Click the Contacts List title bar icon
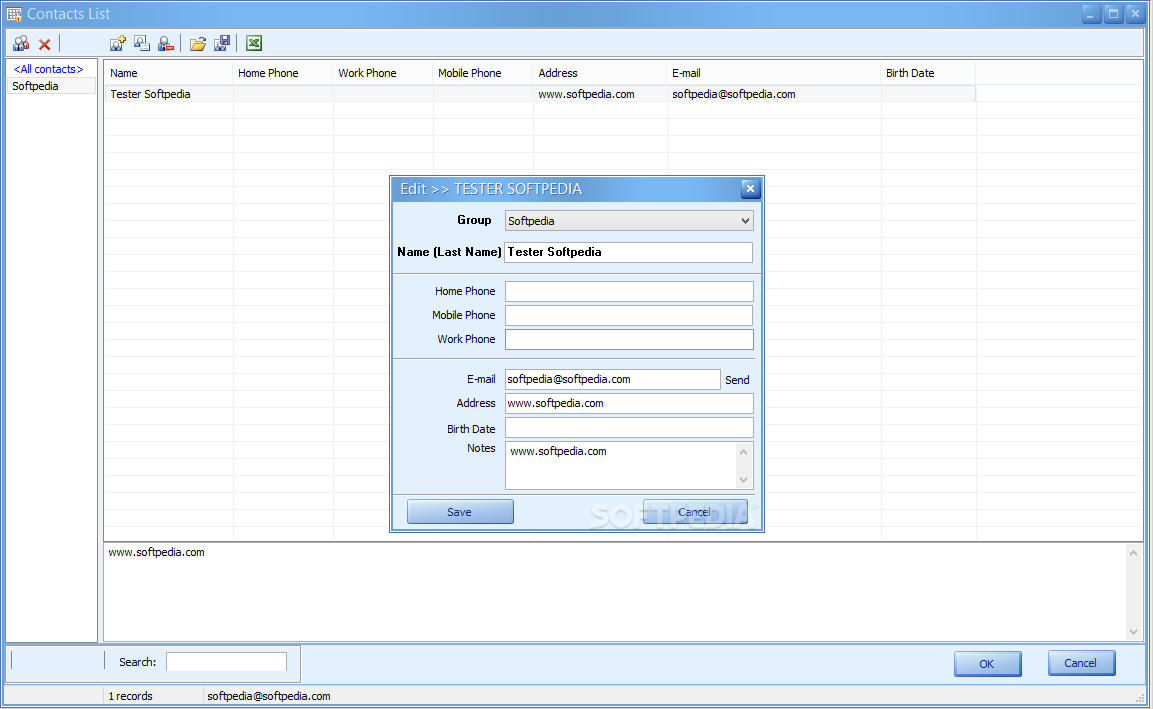 pyautogui.click(x=14, y=13)
